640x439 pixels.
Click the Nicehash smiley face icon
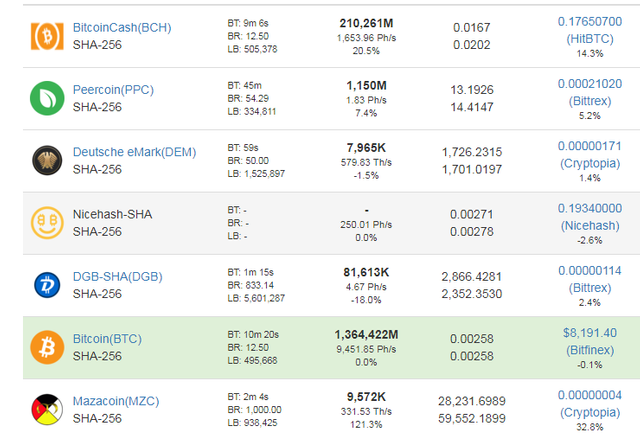coord(47,223)
